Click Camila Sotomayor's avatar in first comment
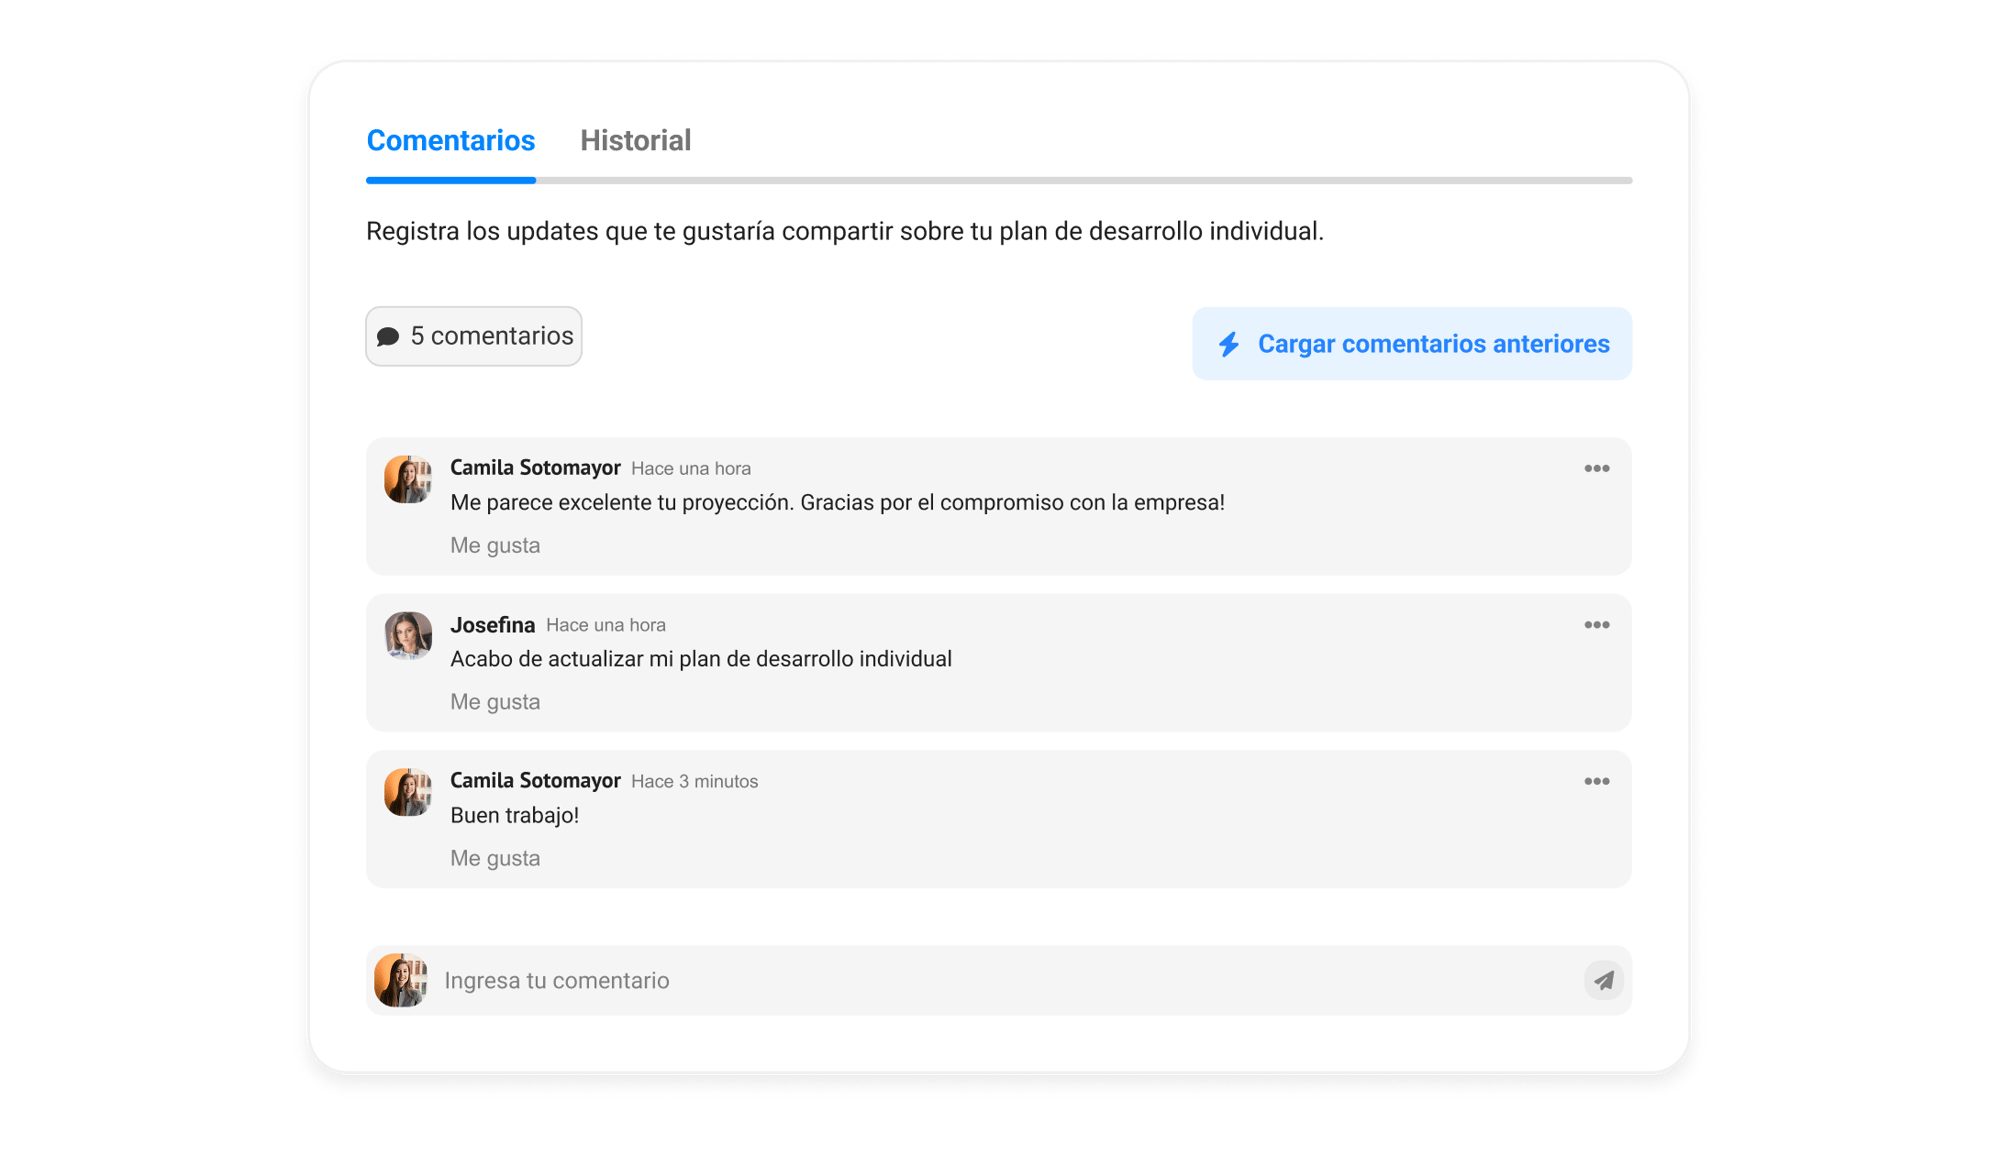The width and height of the screenshot is (2000, 1166). tap(408, 480)
